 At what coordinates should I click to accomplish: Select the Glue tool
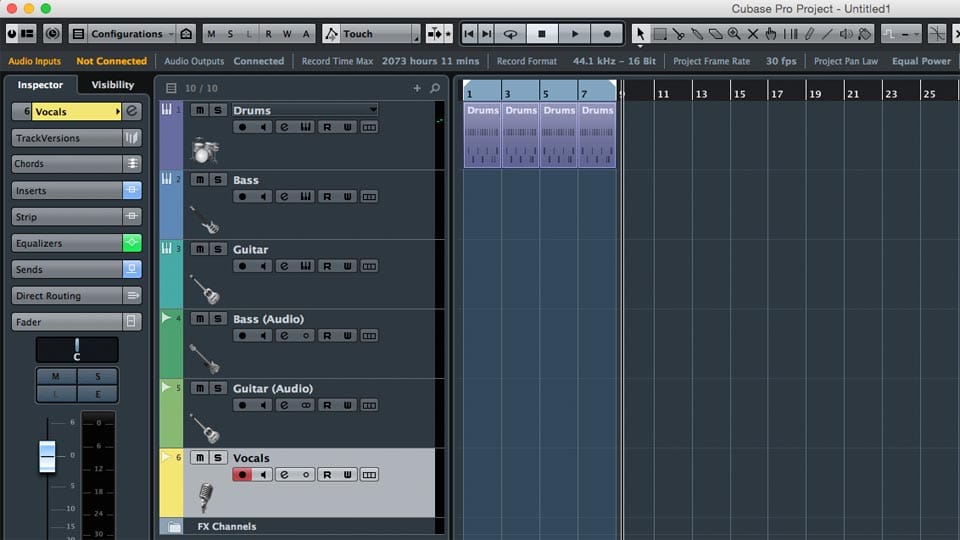click(x=697, y=34)
